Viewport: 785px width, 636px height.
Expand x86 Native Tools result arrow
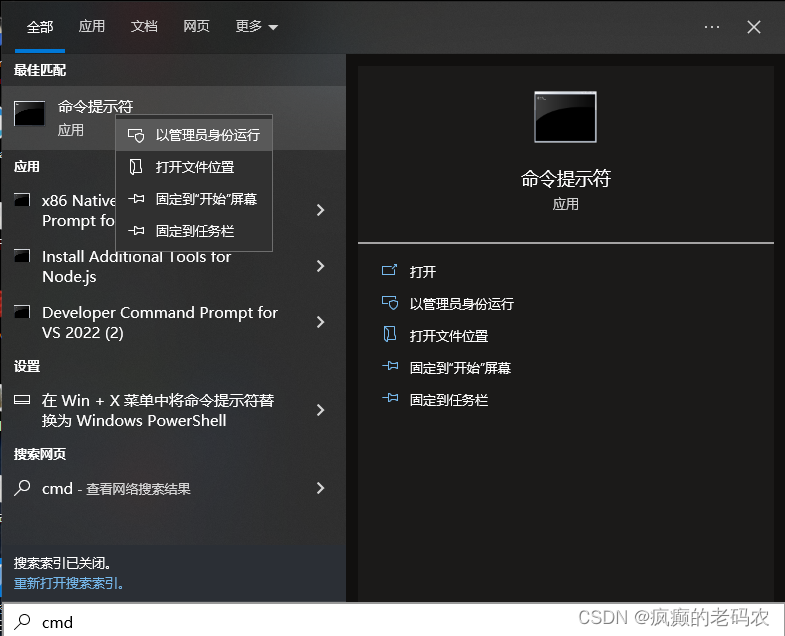click(320, 210)
